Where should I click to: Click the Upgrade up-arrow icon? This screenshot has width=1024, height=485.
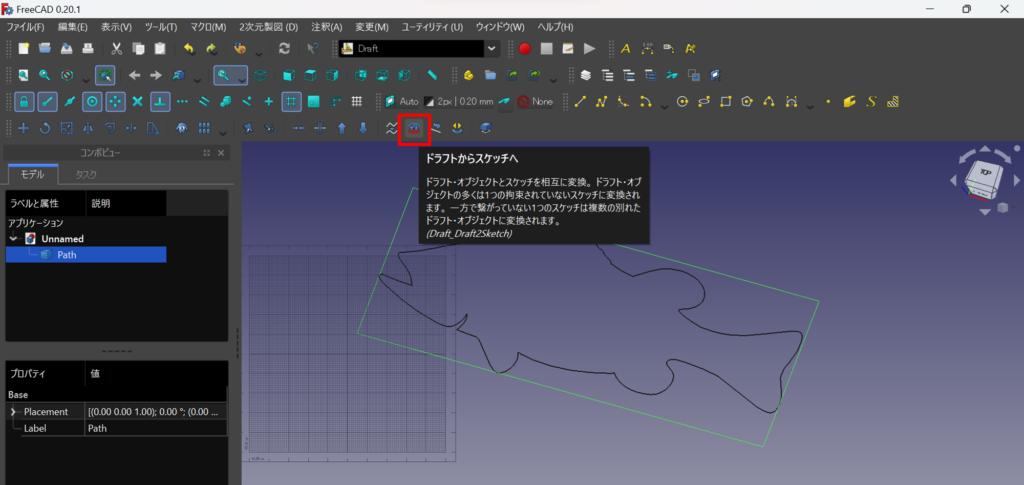(342, 129)
